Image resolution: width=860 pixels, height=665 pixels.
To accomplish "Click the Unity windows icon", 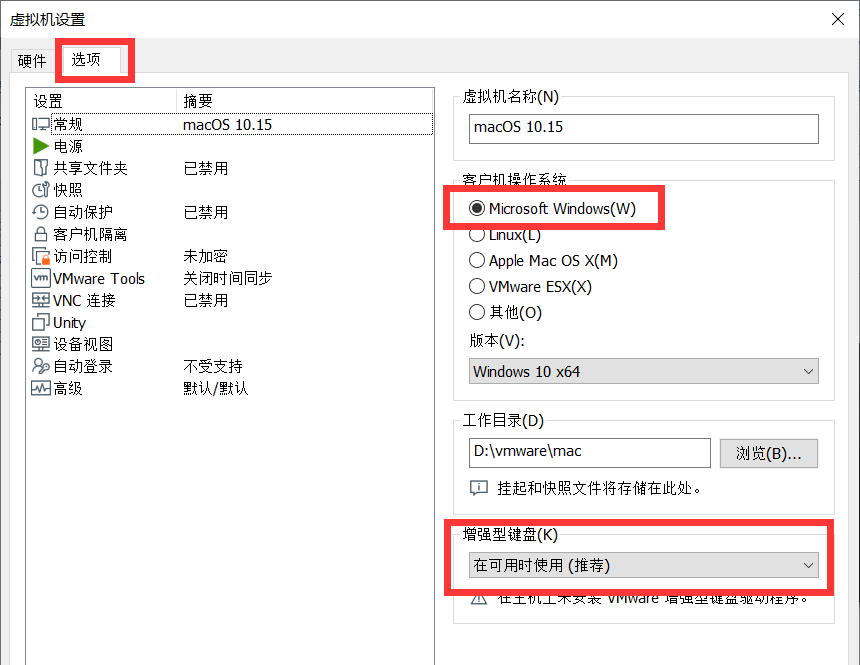I will pyautogui.click(x=41, y=322).
